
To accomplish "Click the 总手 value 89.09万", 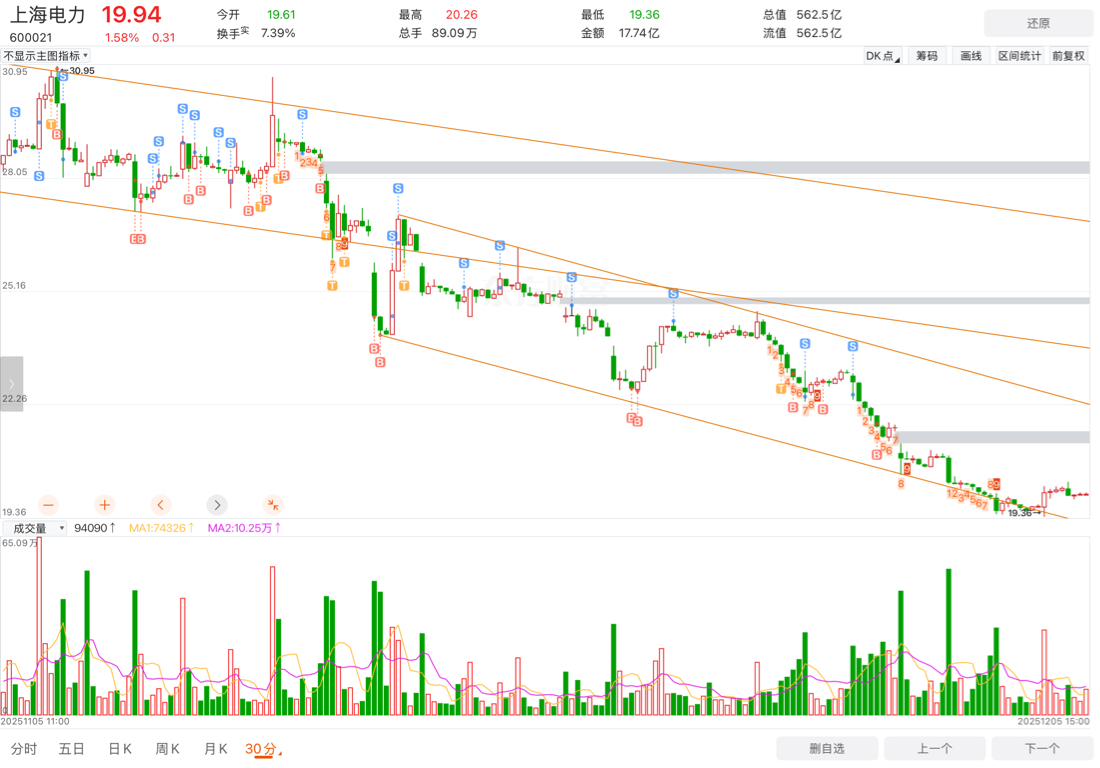I will [455, 33].
